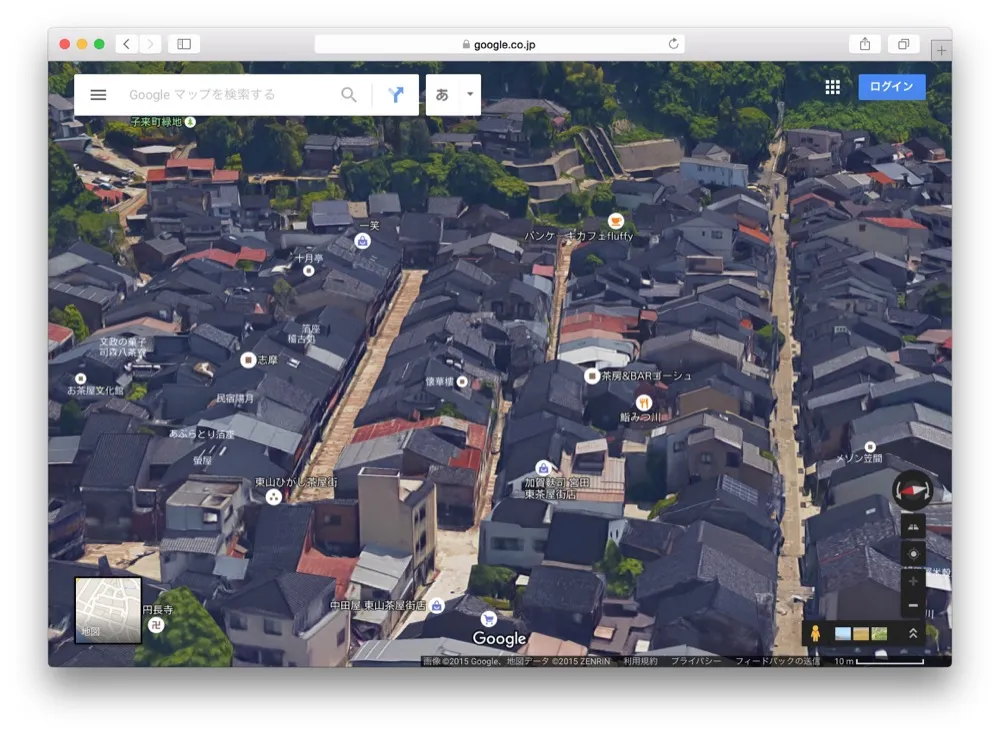Click the my-location target icon
Viewport: 1000px width, 736px height.
(x=912, y=553)
